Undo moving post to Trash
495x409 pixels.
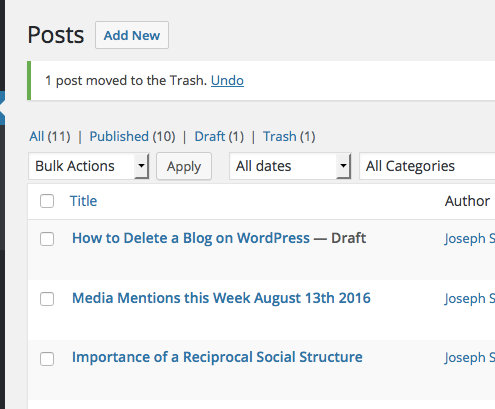(x=227, y=81)
